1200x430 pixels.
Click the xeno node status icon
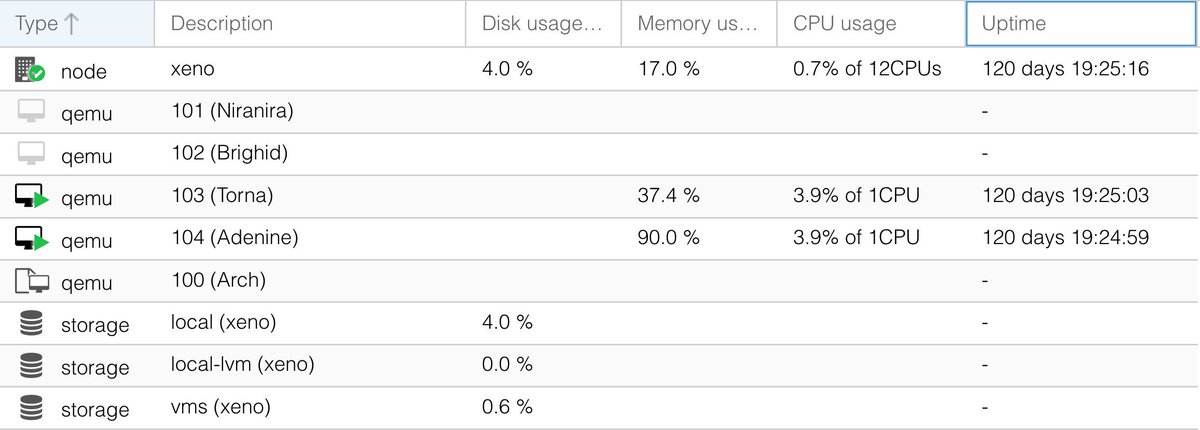coord(31,70)
